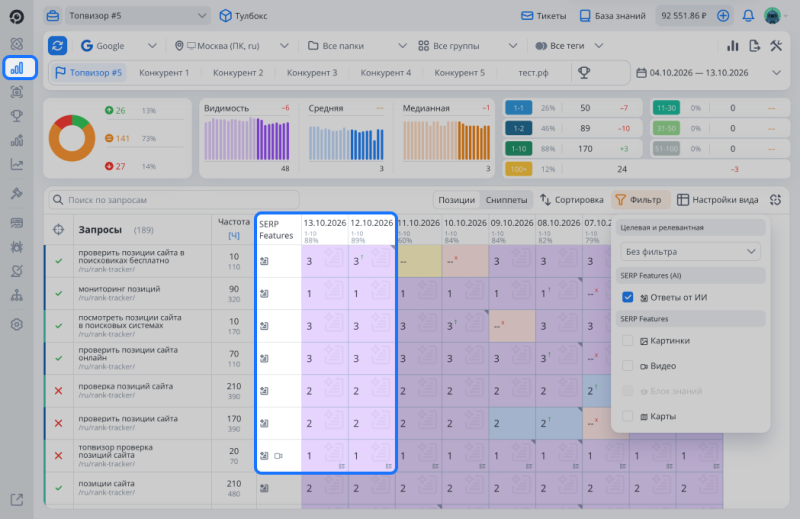Image resolution: width=800 pixels, height=519 pixels.
Task: Enable the Карты checkbox
Action: tap(628, 416)
